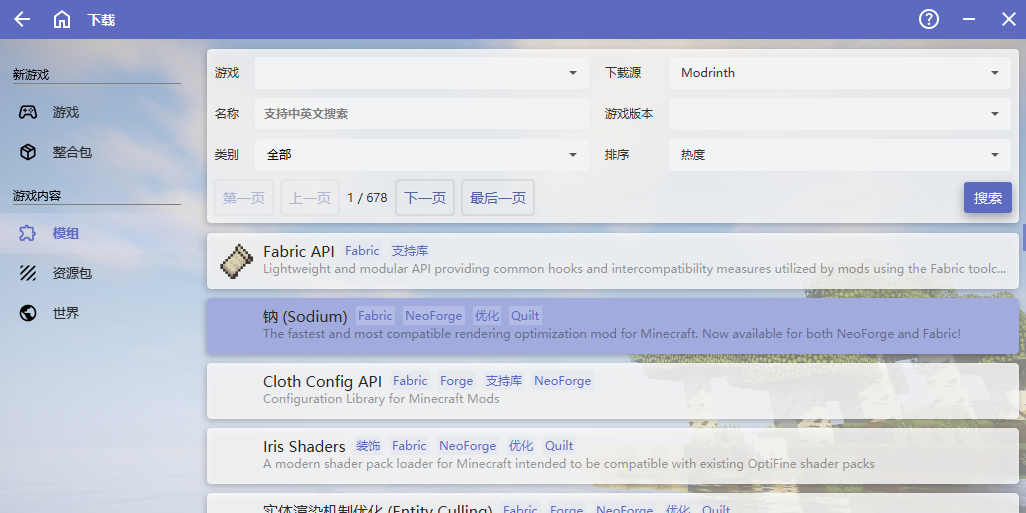The image size is (1026, 513).
Task: Select the Iris Shaders mod entry
Action: coord(612,455)
